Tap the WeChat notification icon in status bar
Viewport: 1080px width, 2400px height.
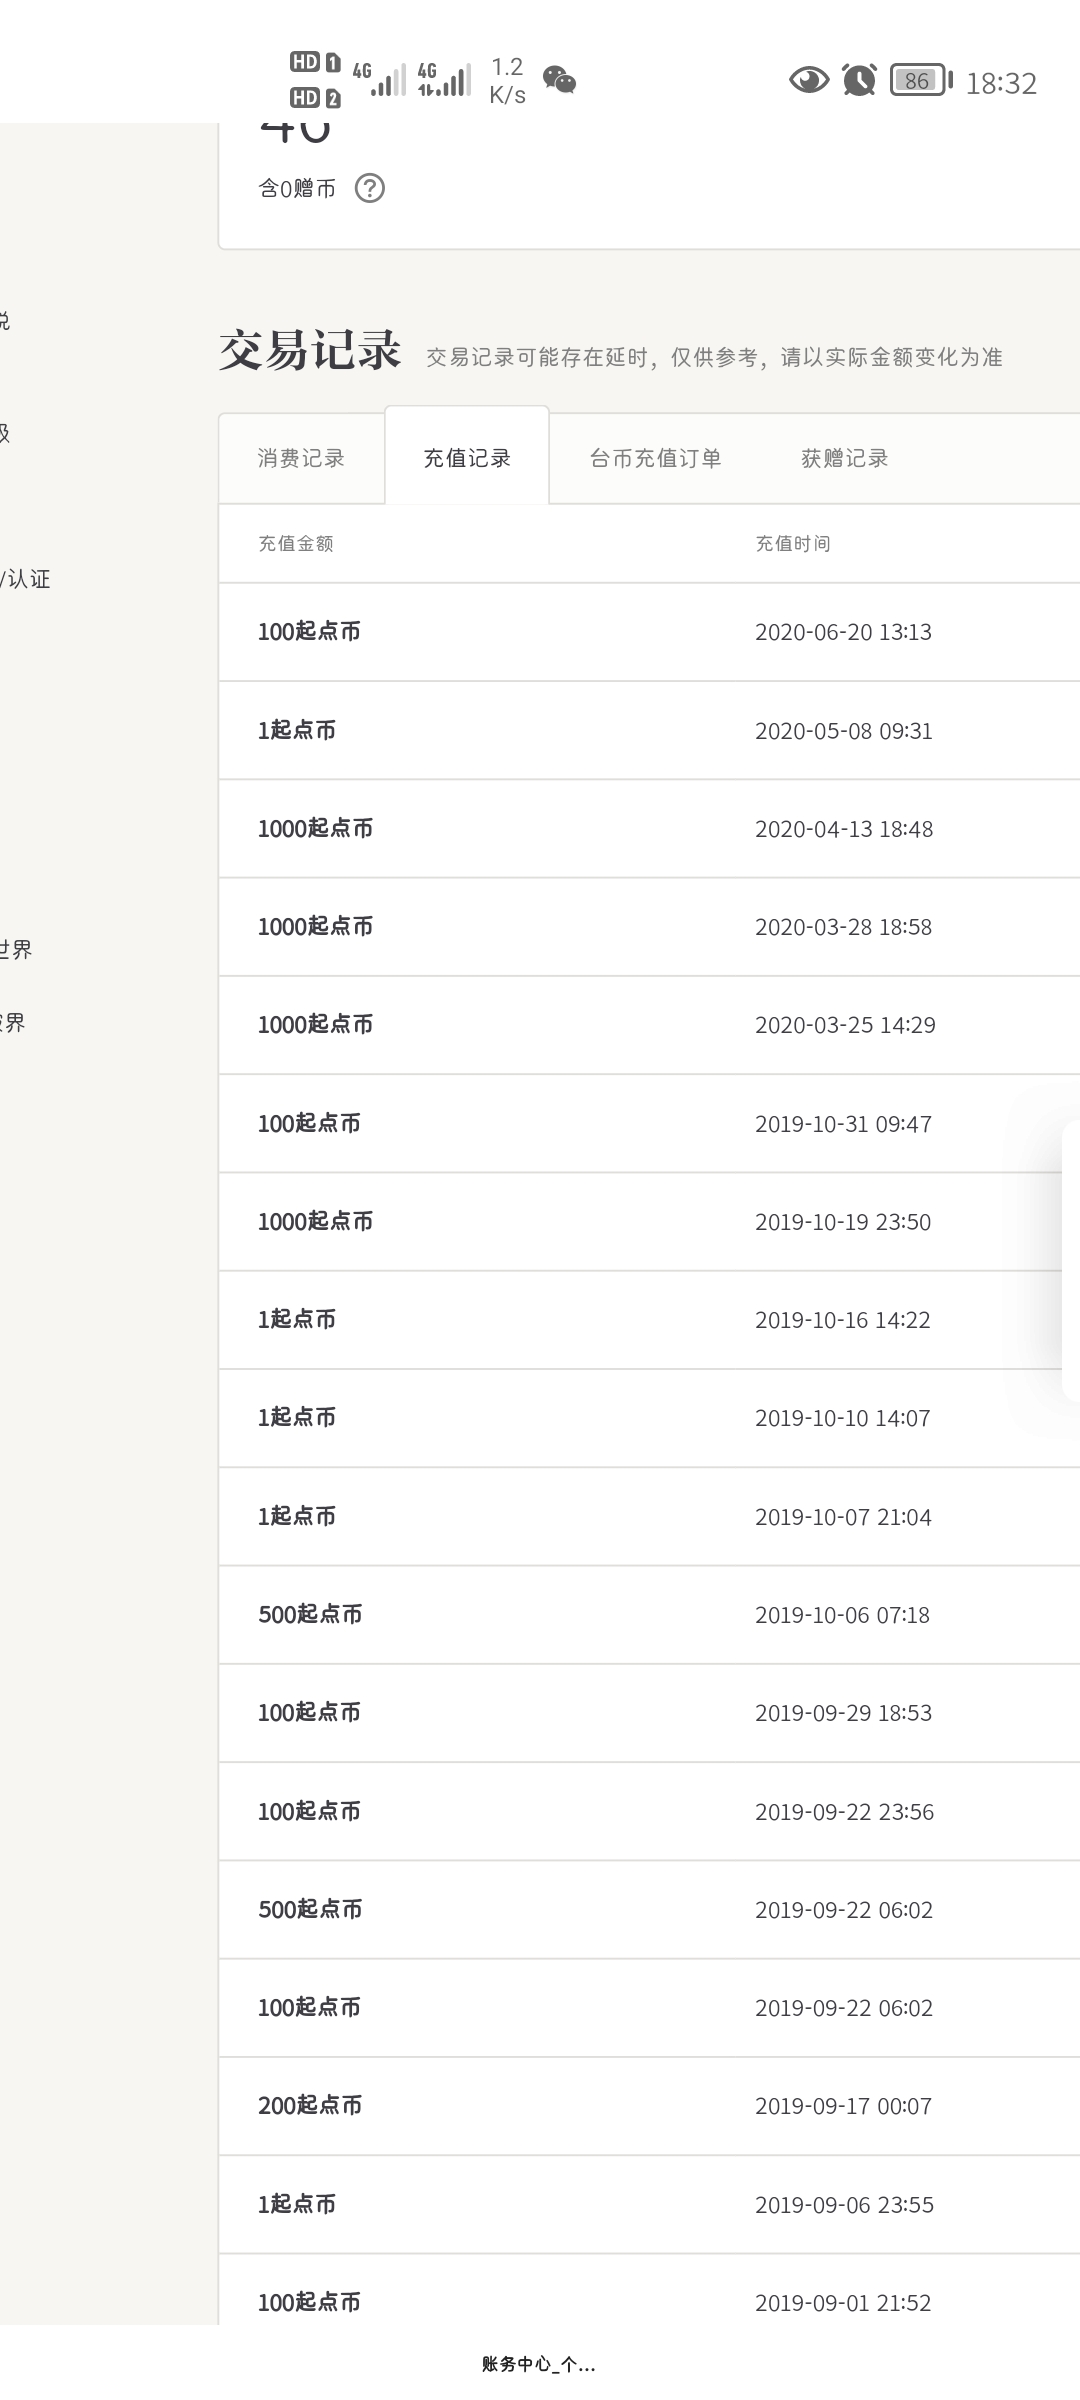coord(559,80)
